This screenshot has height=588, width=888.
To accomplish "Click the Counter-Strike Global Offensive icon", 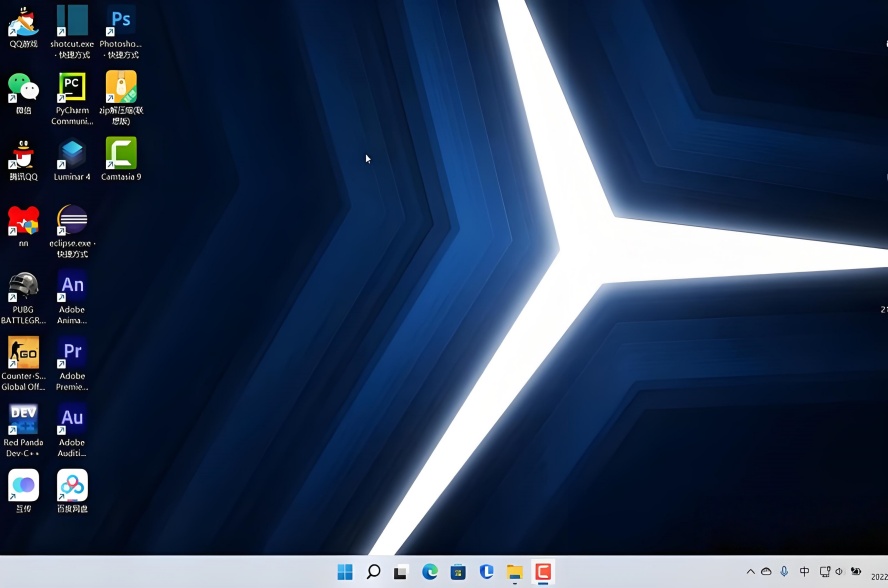I will pos(23,353).
